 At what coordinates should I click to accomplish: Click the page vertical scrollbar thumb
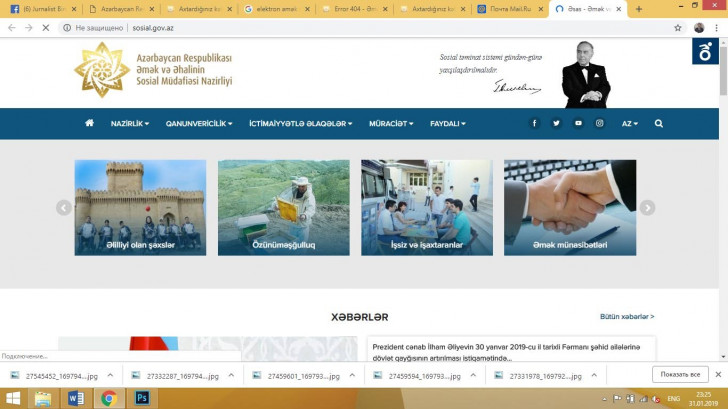coord(723,70)
